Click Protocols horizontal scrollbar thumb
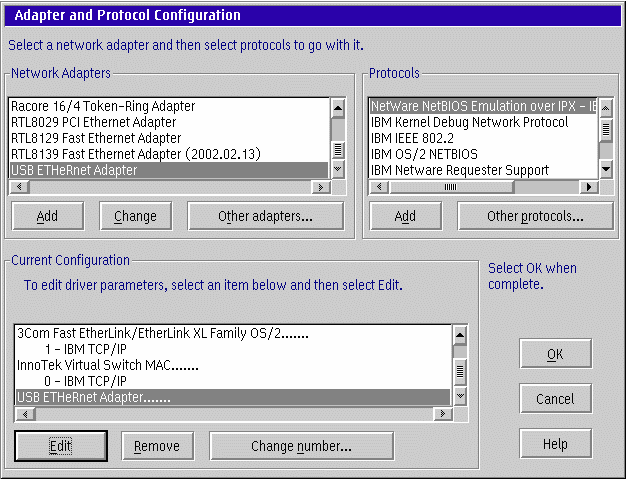 [x=451, y=187]
